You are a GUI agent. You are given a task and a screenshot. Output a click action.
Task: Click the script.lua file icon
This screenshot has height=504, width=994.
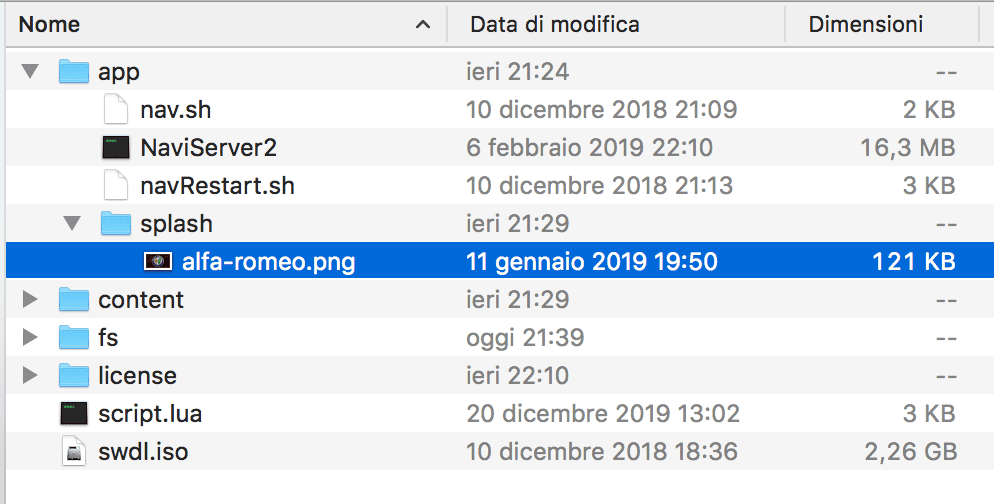coord(75,414)
